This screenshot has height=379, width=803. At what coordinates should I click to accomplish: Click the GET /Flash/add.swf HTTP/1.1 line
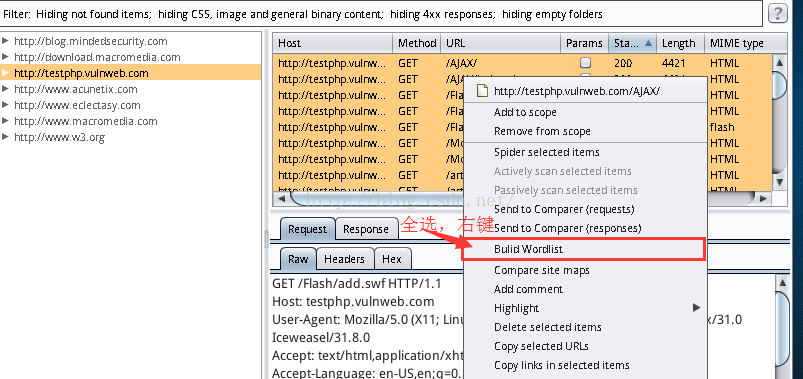point(356,283)
